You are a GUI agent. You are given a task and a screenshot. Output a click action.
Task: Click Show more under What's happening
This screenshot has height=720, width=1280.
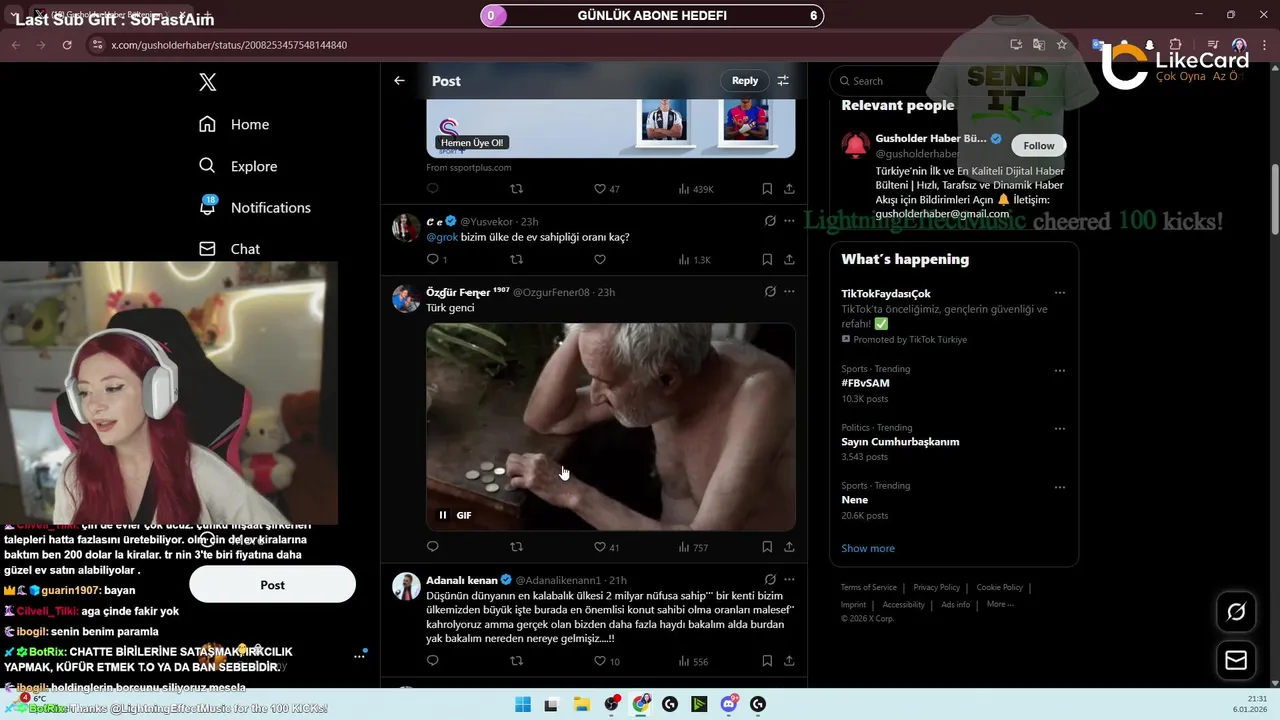coord(868,548)
